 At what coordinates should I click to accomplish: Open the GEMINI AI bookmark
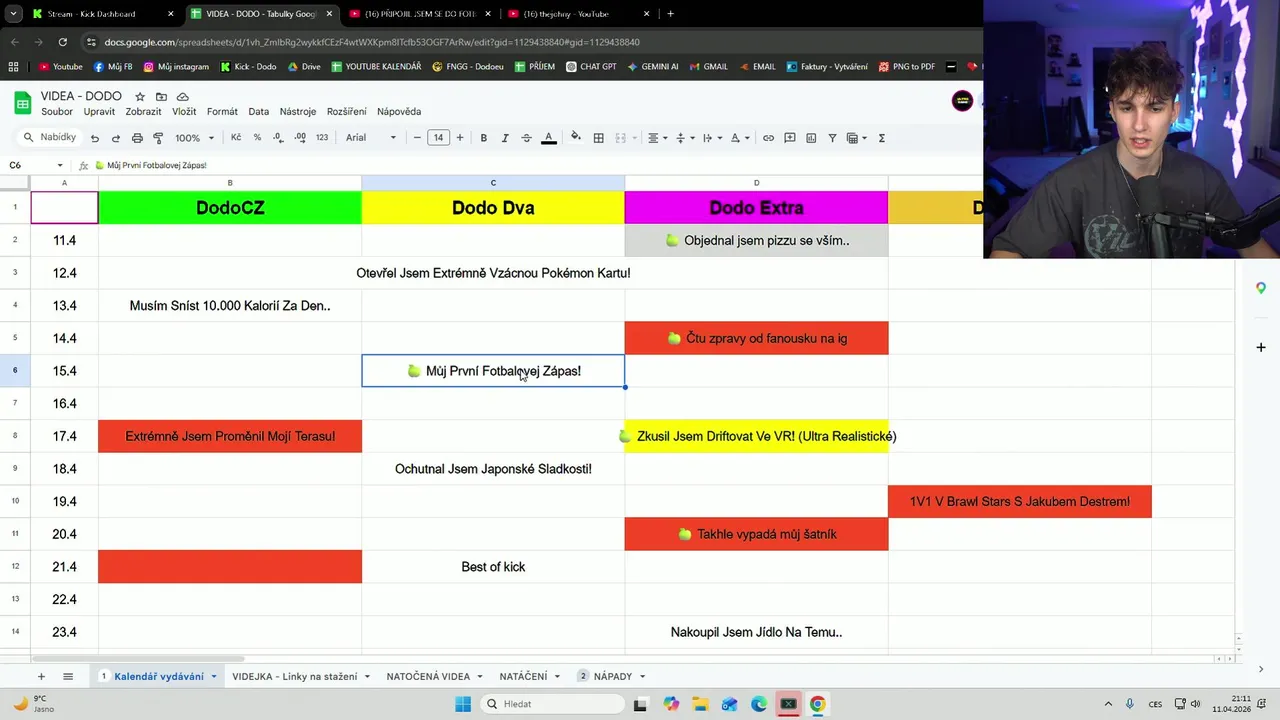(x=653, y=67)
